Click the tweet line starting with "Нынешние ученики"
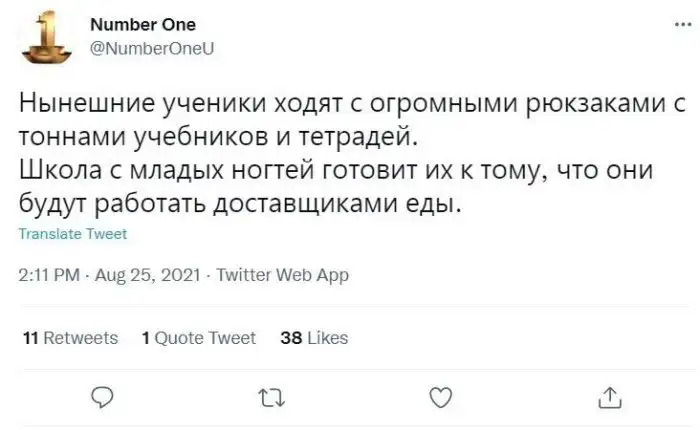Screen dimensions: 700x430 pyautogui.click(x=340, y=104)
